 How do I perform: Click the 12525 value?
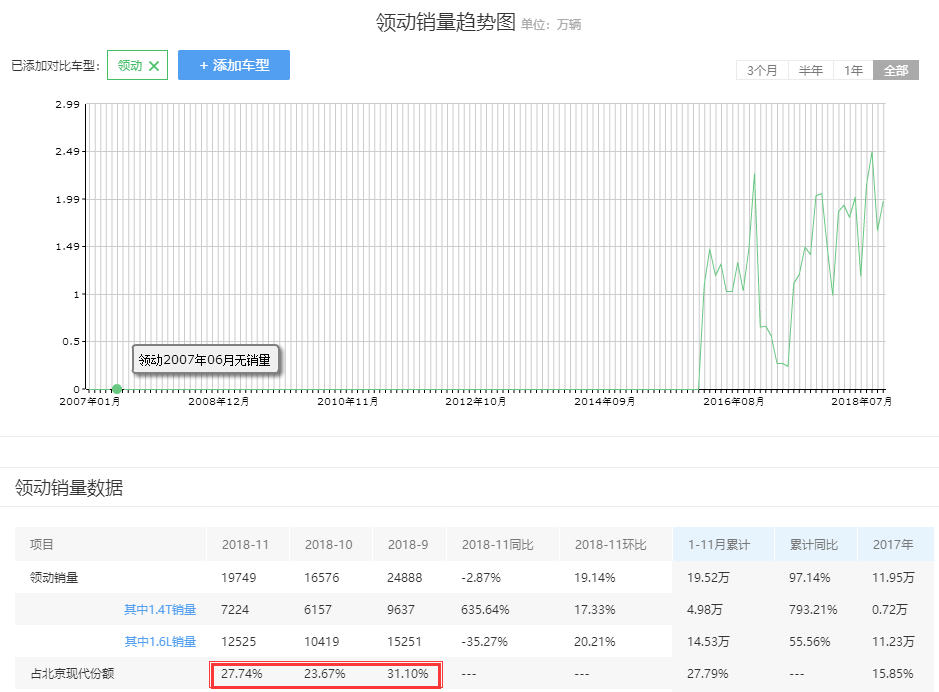click(x=238, y=642)
